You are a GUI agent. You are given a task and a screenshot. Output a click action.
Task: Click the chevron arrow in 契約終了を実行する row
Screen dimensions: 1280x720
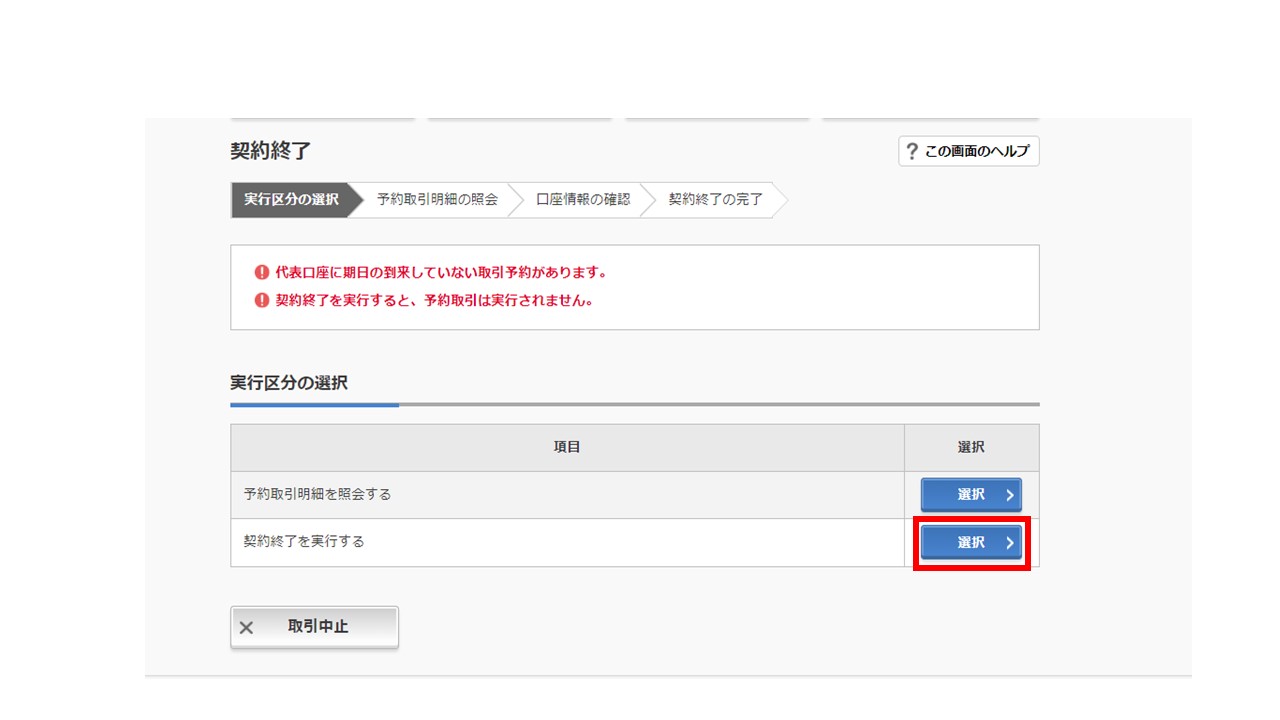coord(1010,543)
